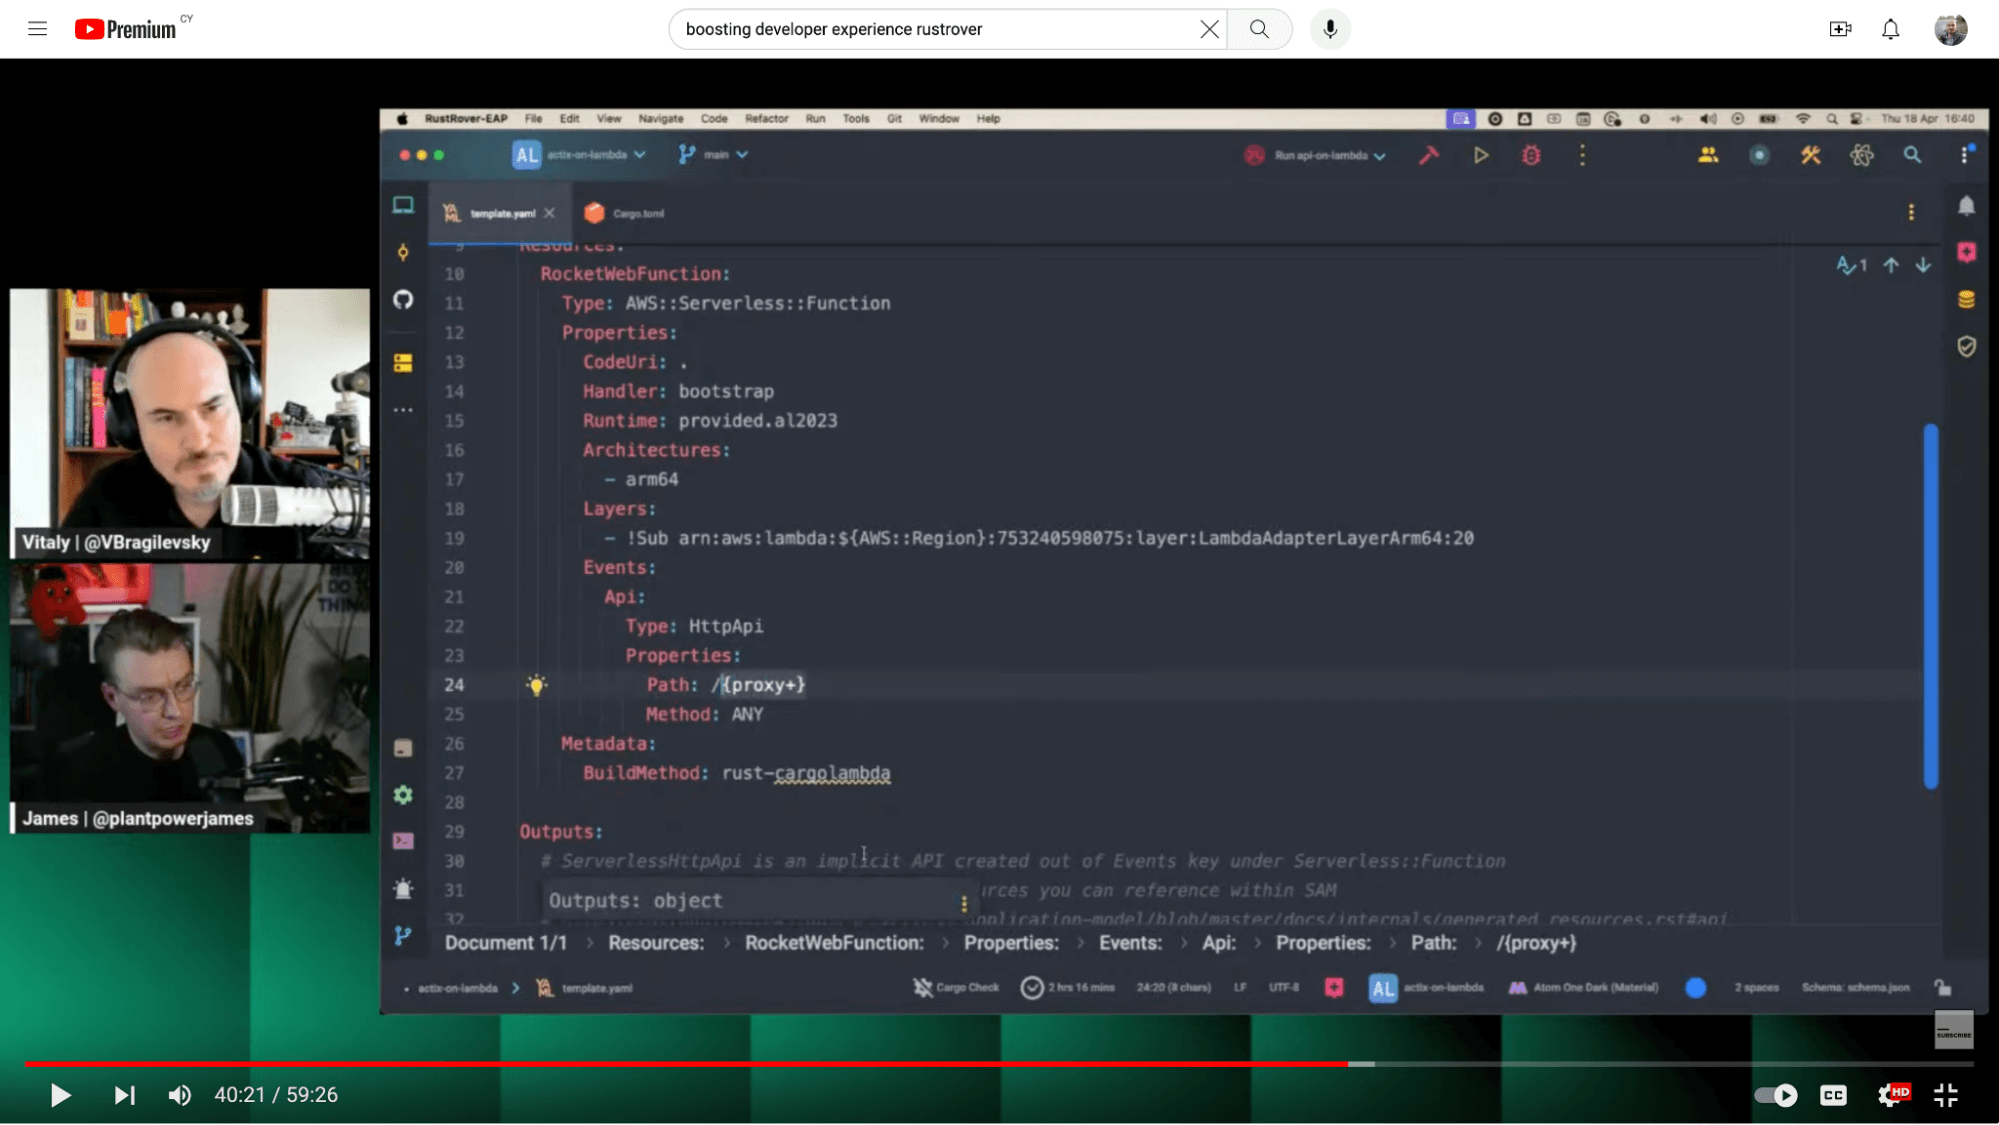Expand the actix-on-lambda project dropdown
Viewport: 1999px width, 1125px height.
coord(580,155)
